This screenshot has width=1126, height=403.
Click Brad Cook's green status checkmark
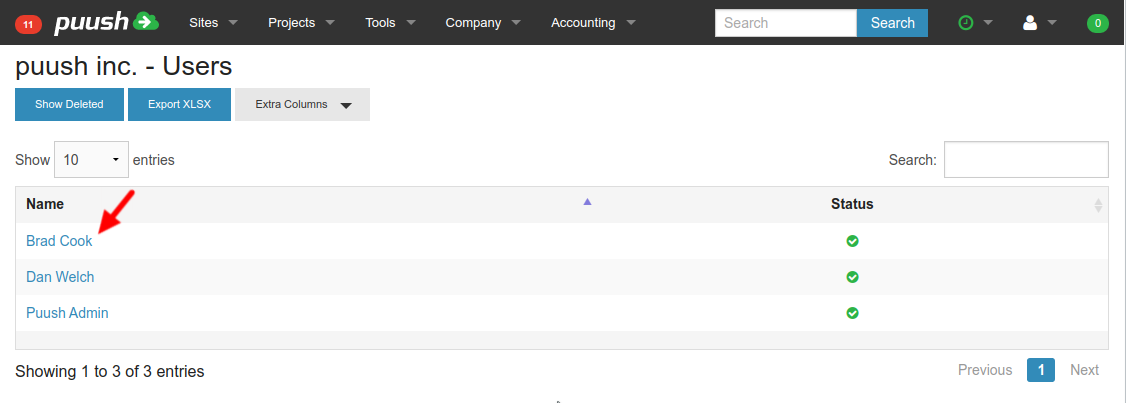click(852, 241)
